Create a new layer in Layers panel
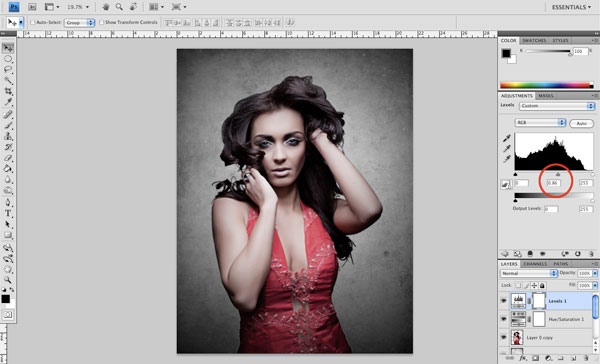Image resolution: width=600 pixels, height=364 pixels. tap(573, 358)
